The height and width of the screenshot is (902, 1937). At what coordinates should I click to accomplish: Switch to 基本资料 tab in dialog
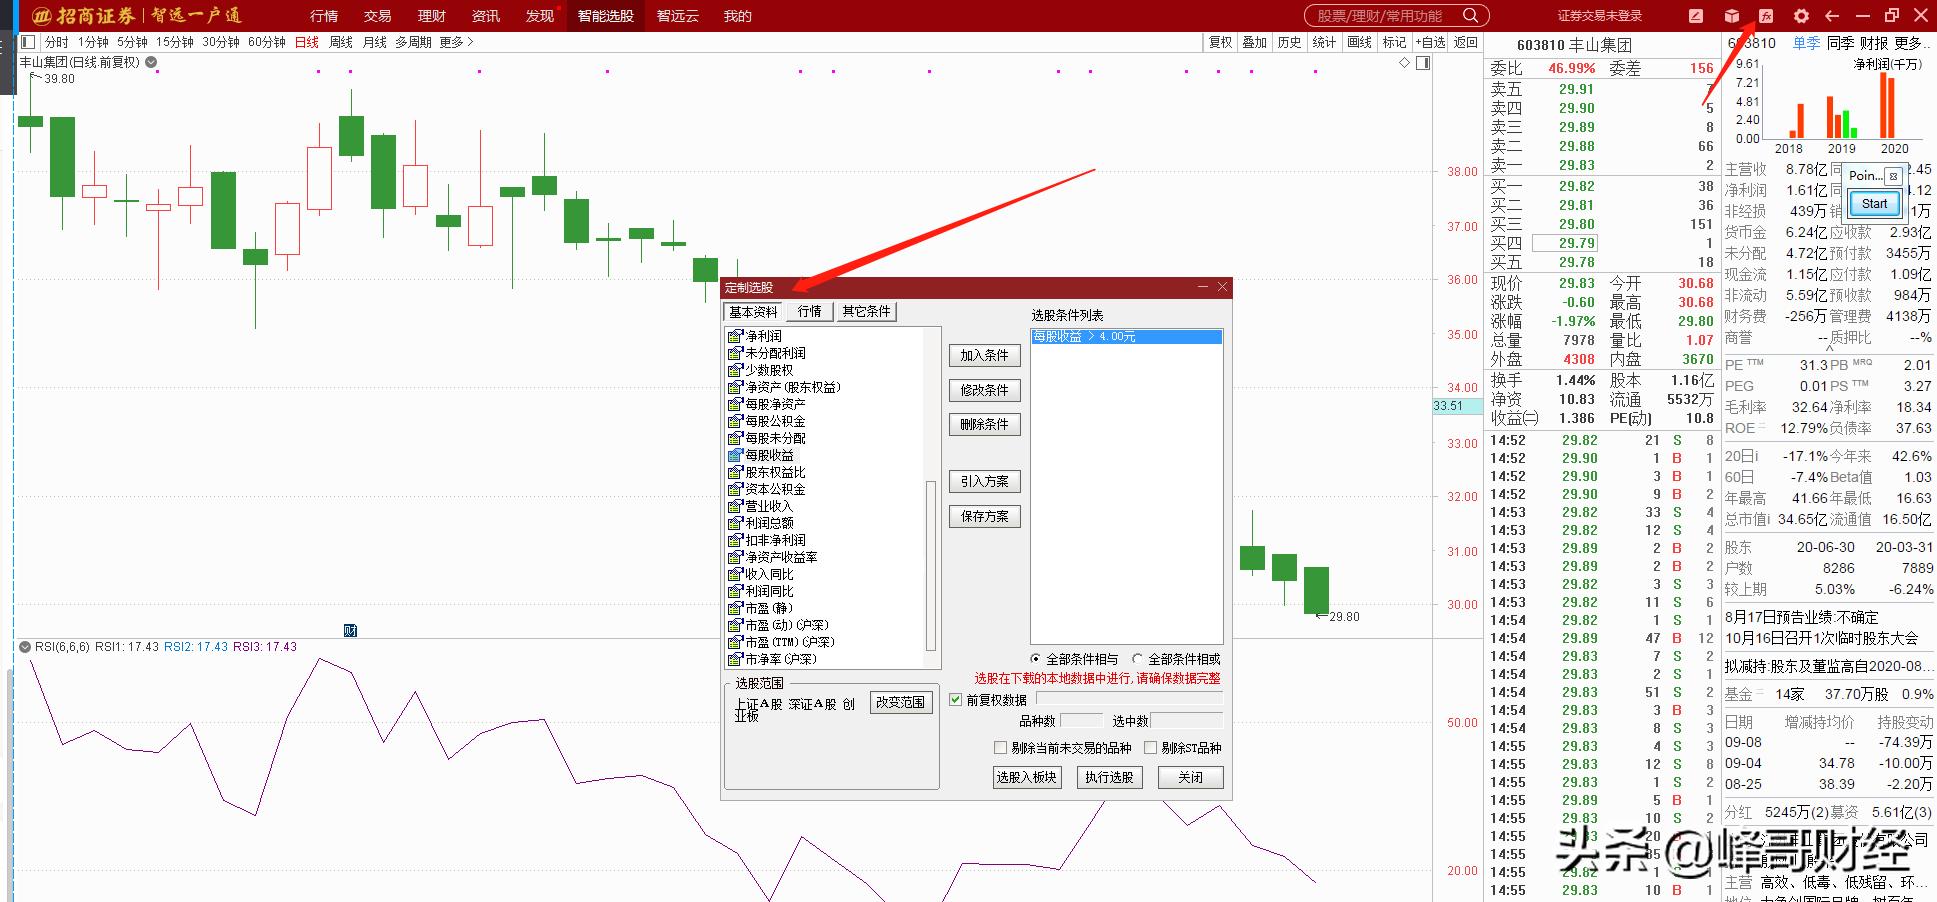(753, 312)
